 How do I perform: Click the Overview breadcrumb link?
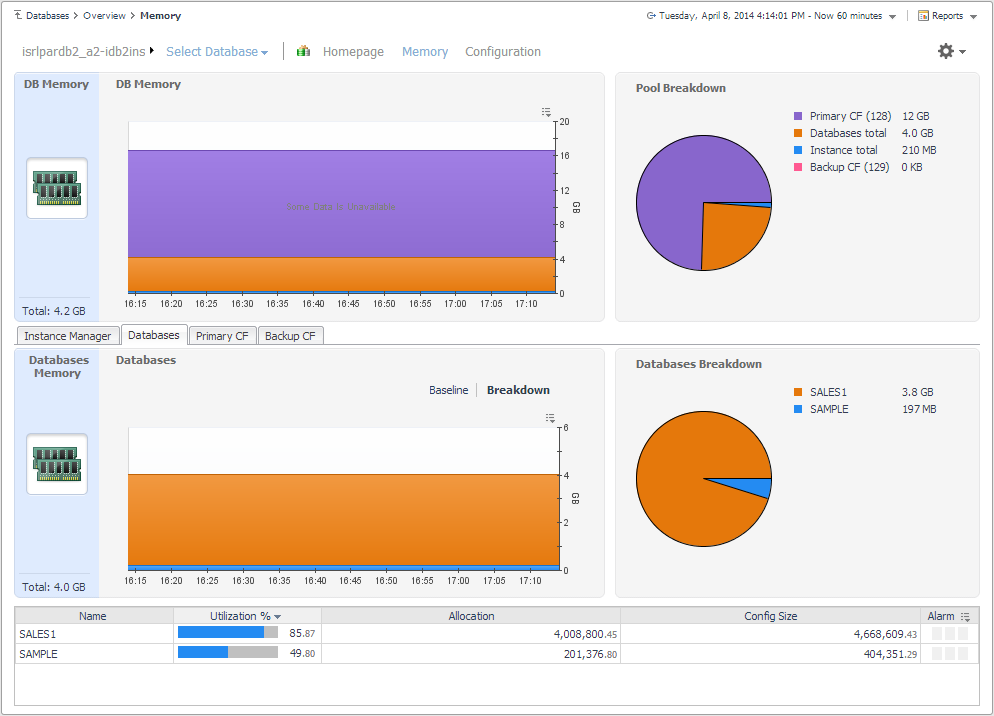[104, 16]
